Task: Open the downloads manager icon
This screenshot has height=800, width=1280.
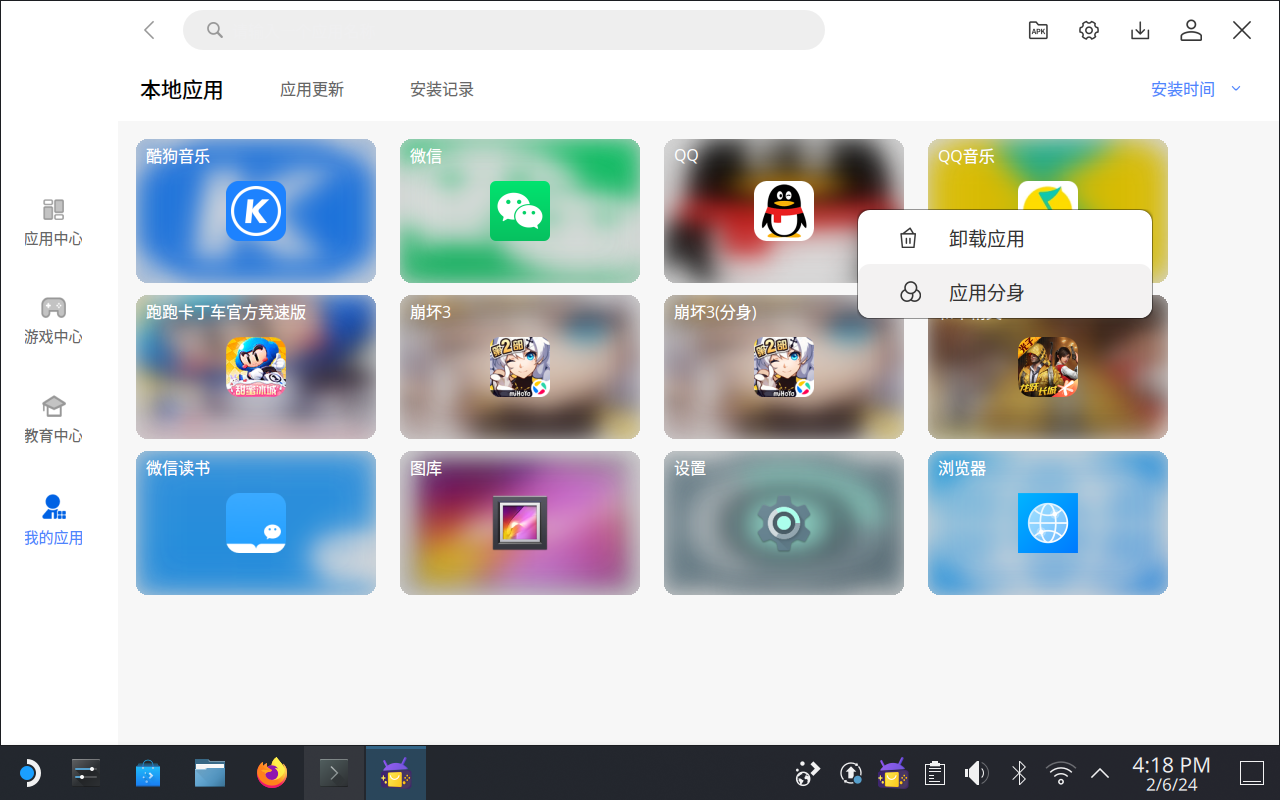Action: click(x=1140, y=30)
